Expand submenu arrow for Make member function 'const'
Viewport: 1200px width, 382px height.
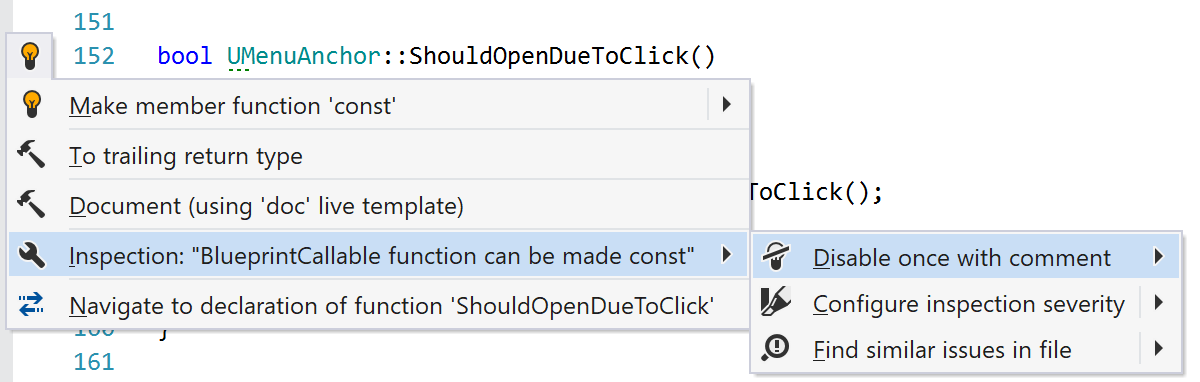727,104
